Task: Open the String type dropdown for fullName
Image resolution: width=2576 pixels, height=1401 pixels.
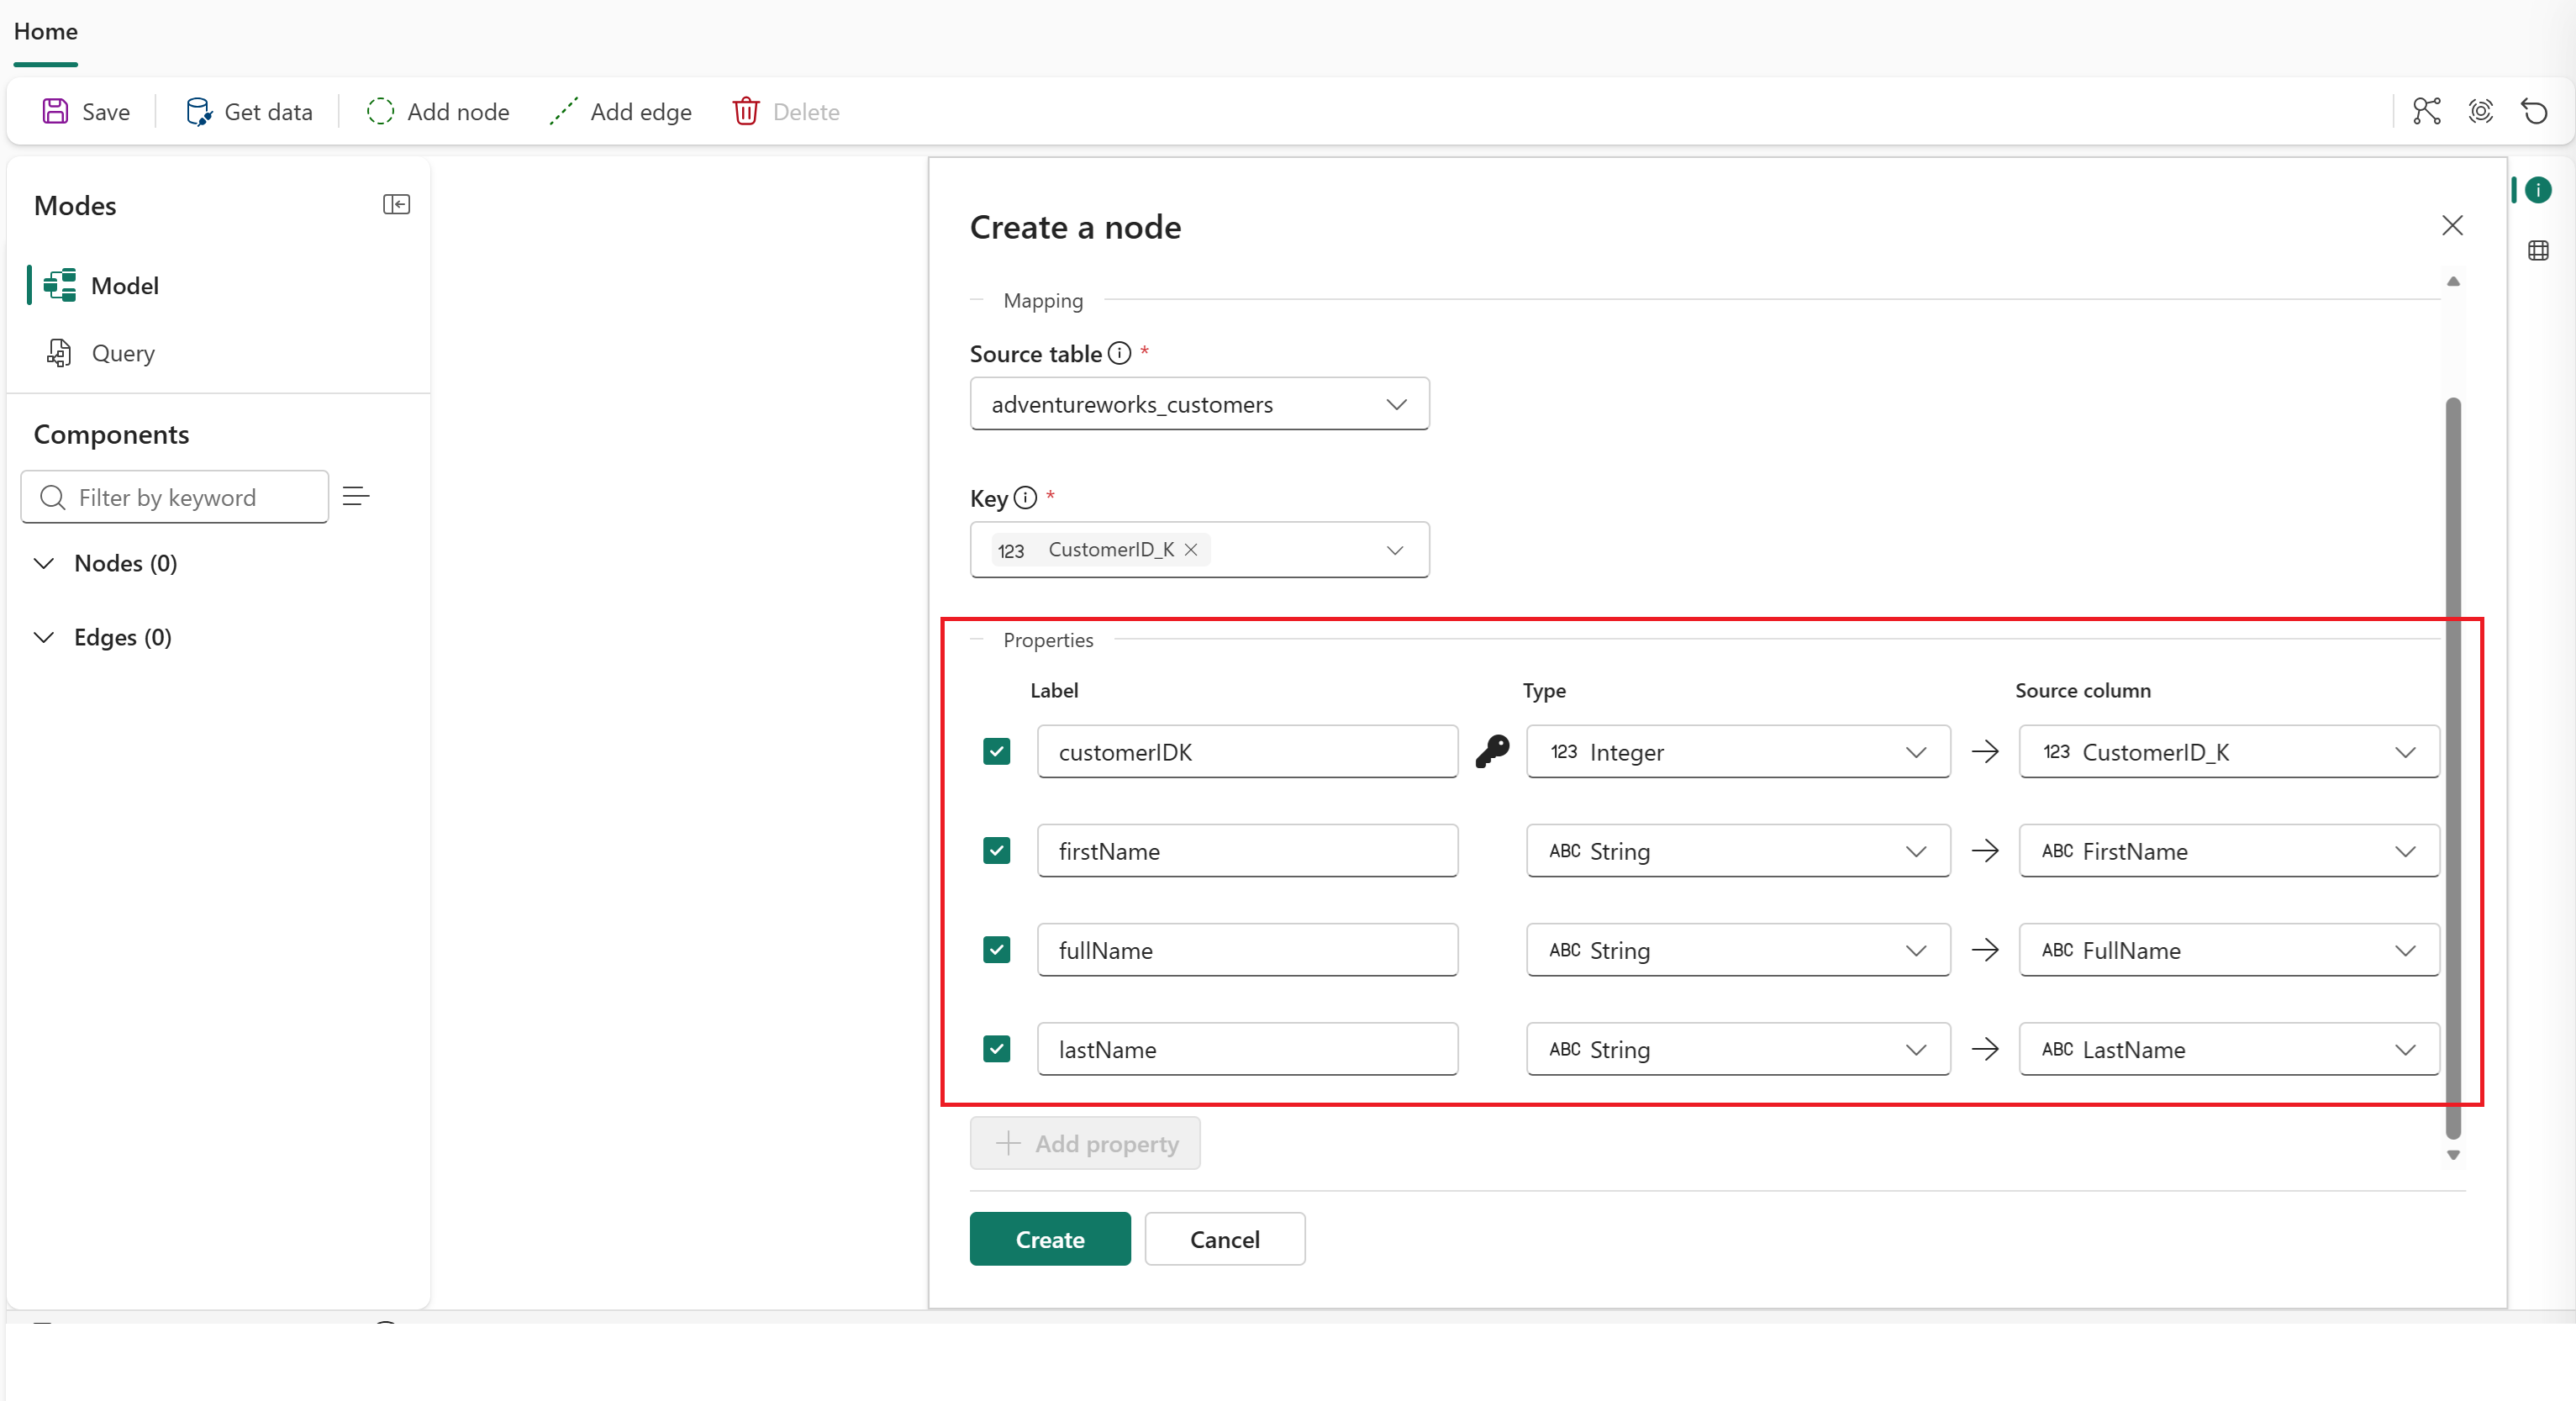Action: (x=1738, y=949)
